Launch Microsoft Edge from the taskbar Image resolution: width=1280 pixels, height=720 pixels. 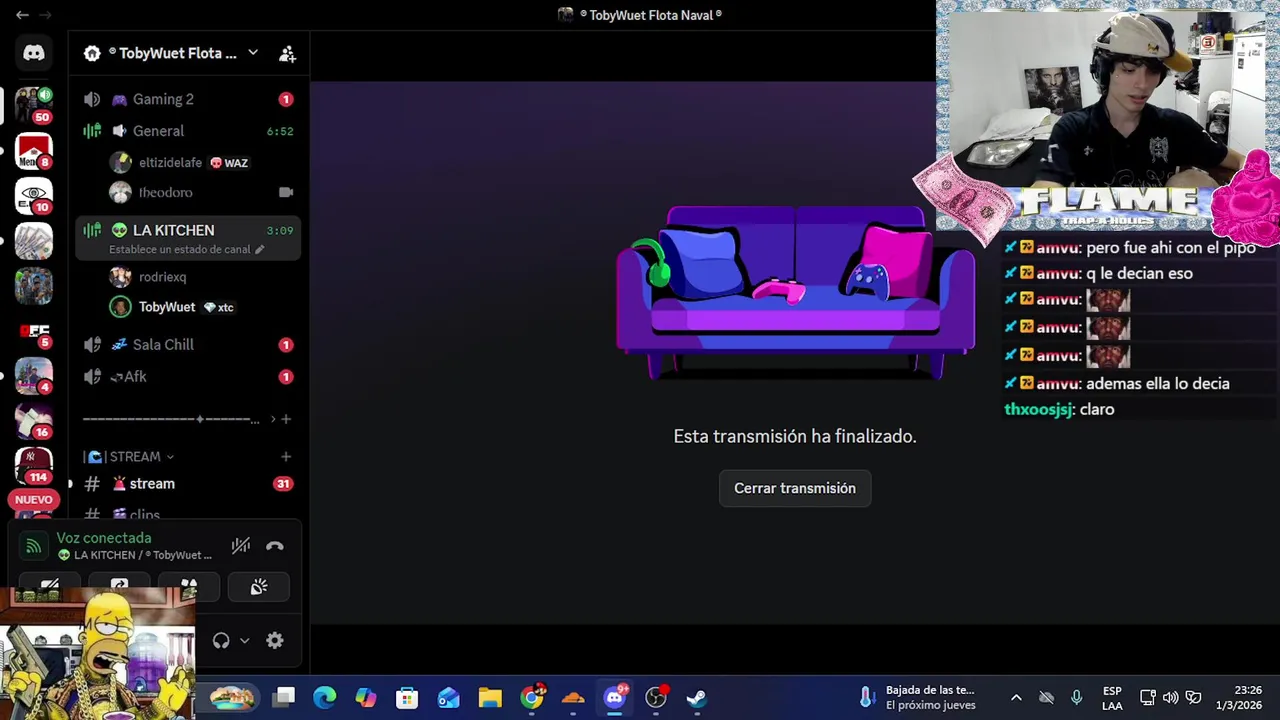tap(325, 697)
